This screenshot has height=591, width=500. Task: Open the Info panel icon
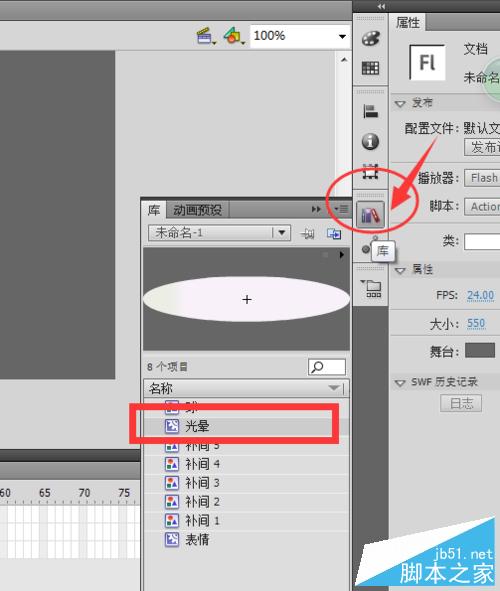tap(370, 141)
